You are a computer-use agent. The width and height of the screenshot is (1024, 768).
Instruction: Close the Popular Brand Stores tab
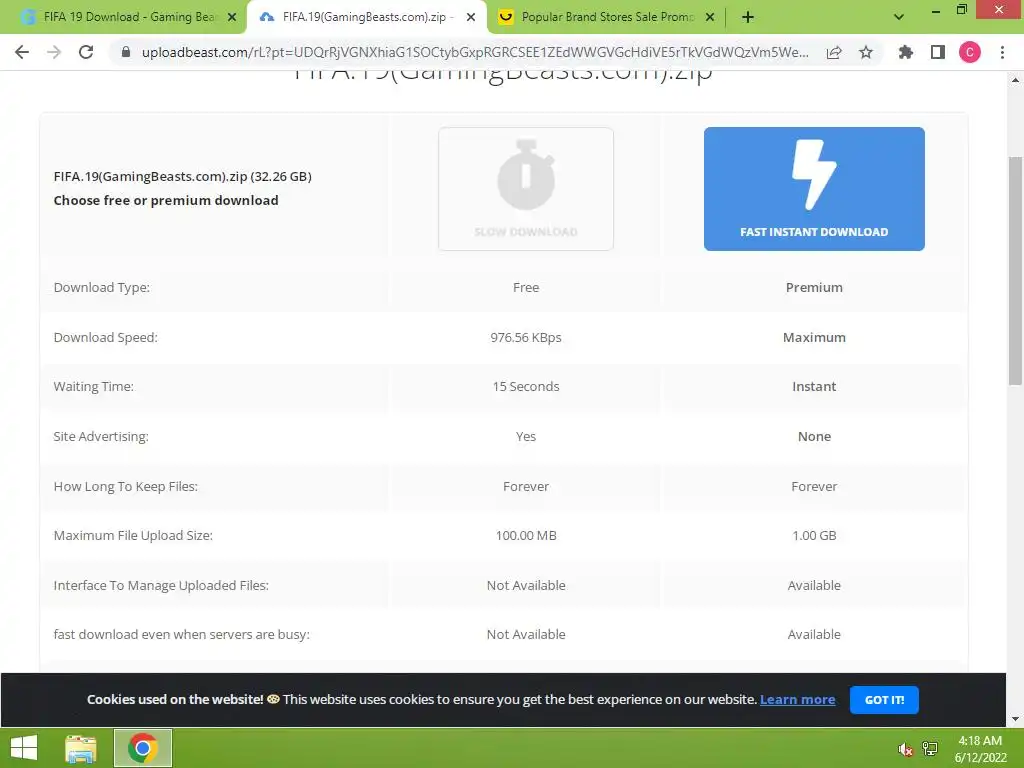pyautogui.click(x=710, y=17)
